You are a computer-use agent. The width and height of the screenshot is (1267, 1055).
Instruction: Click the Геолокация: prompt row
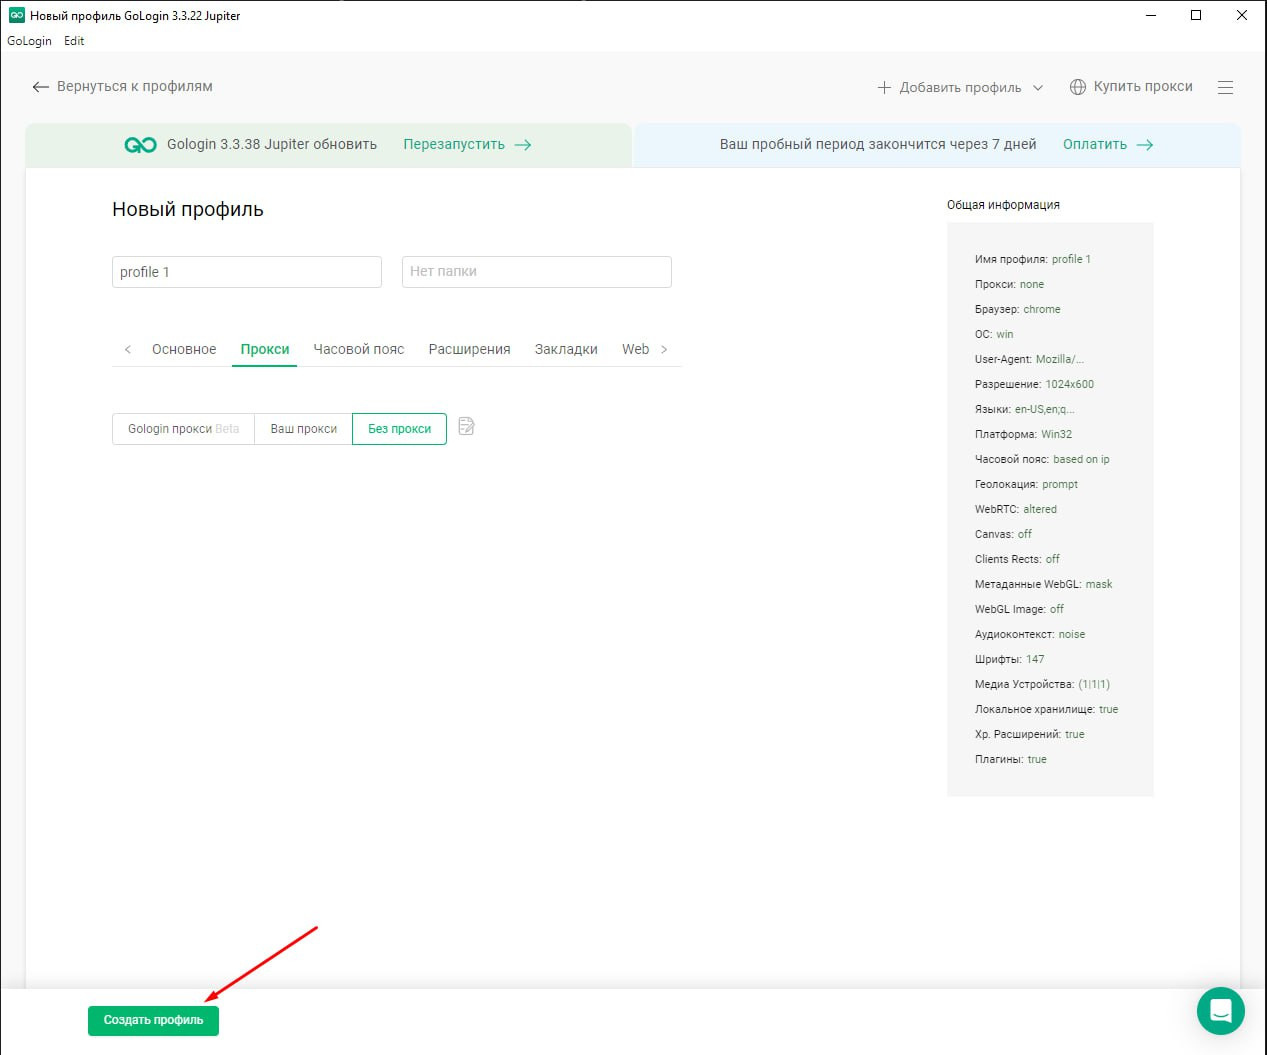tap(1026, 484)
